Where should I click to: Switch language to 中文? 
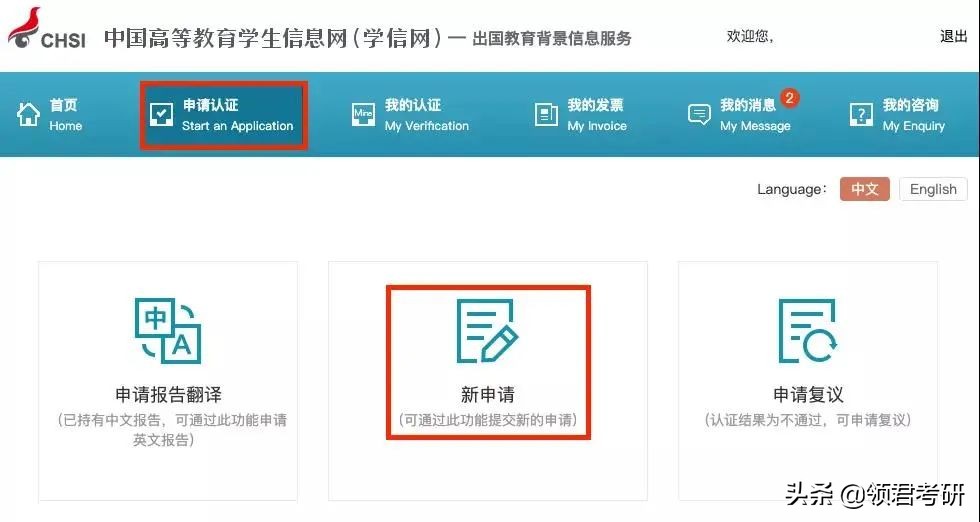[x=864, y=189]
